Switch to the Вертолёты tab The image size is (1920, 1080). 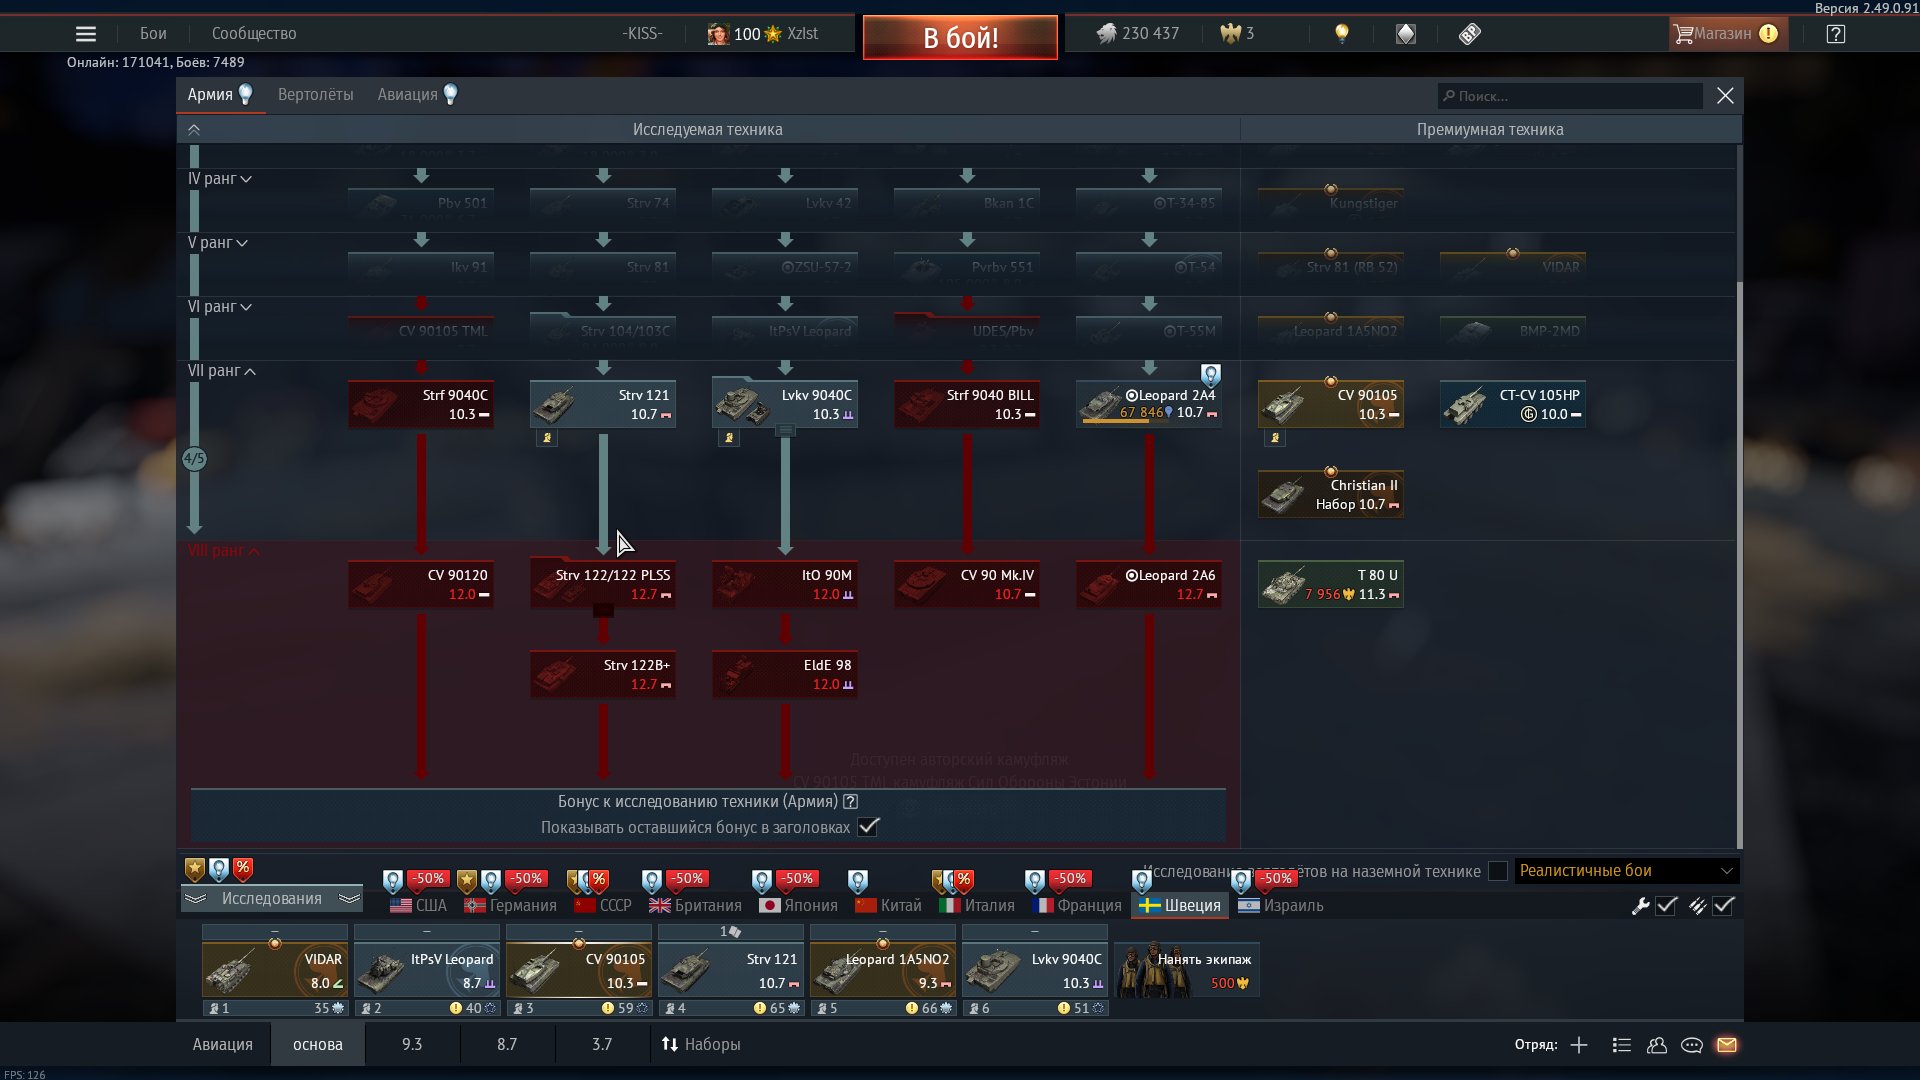pyautogui.click(x=315, y=95)
